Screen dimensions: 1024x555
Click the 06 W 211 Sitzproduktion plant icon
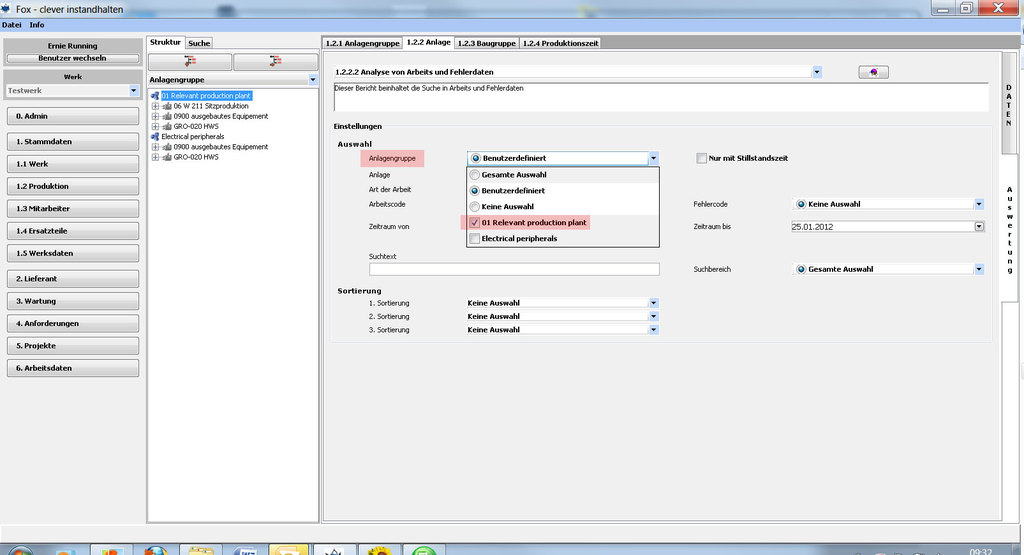point(167,106)
